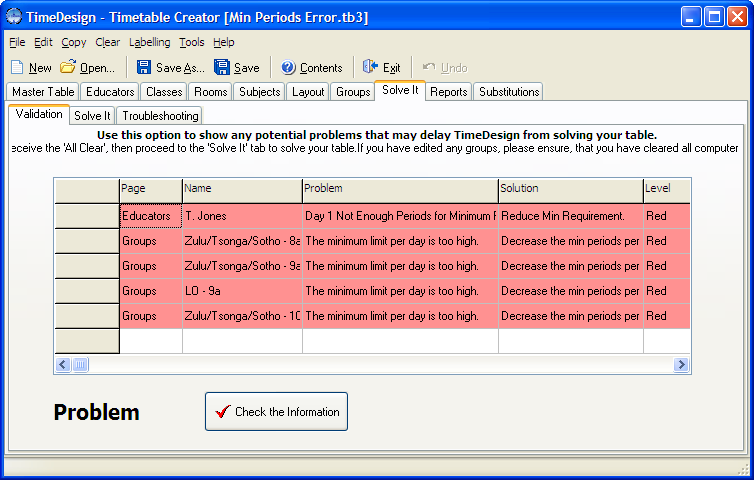The image size is (754, 480).
Task: Select the Zulu/Tsonga/Sotho - 9a cell
Action: (242, 266)
